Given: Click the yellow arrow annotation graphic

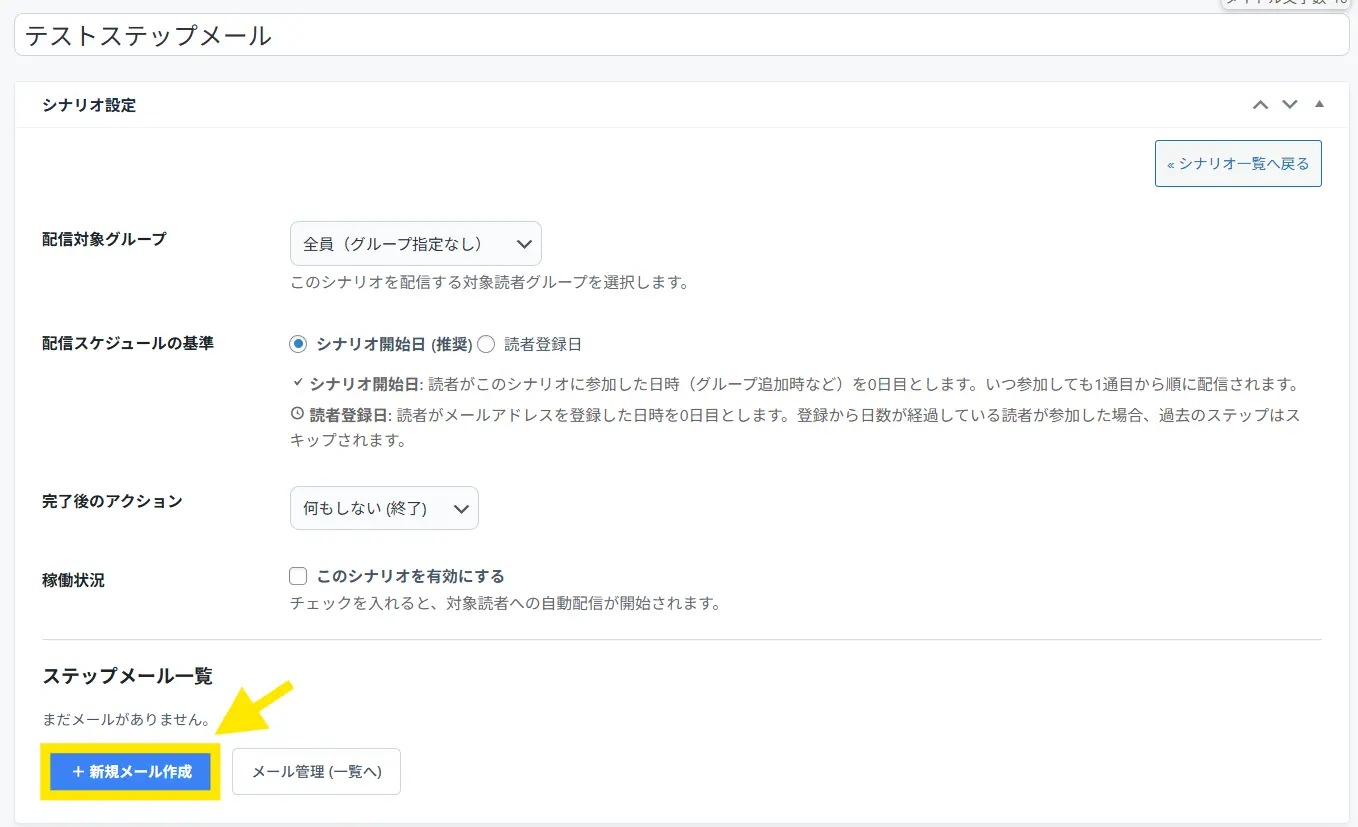Looking at the screenshot, I should click(x=255, y=714).
